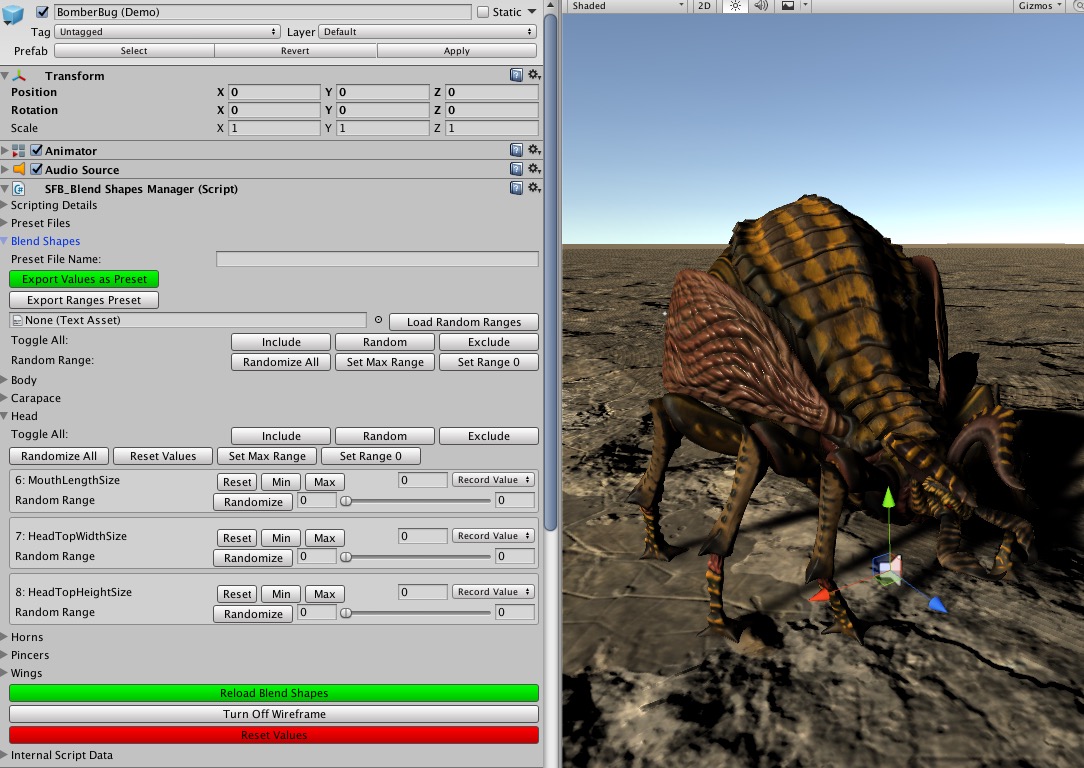
Task: Click the green Reload Blend Shapes button
Action: [x=274, y=693]
